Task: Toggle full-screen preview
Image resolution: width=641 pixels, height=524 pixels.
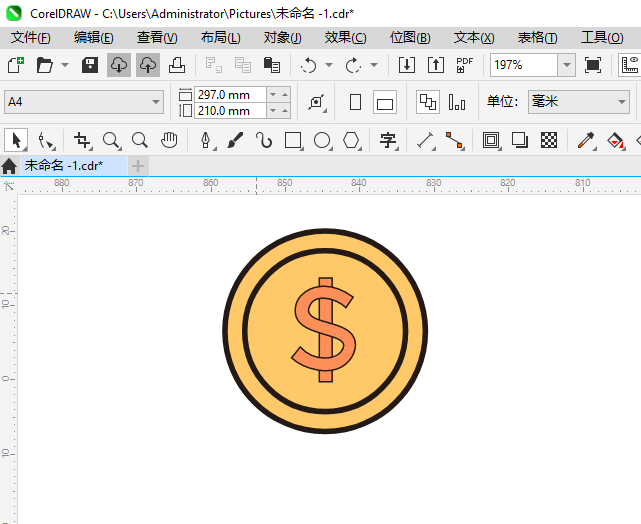Action: 593,65
